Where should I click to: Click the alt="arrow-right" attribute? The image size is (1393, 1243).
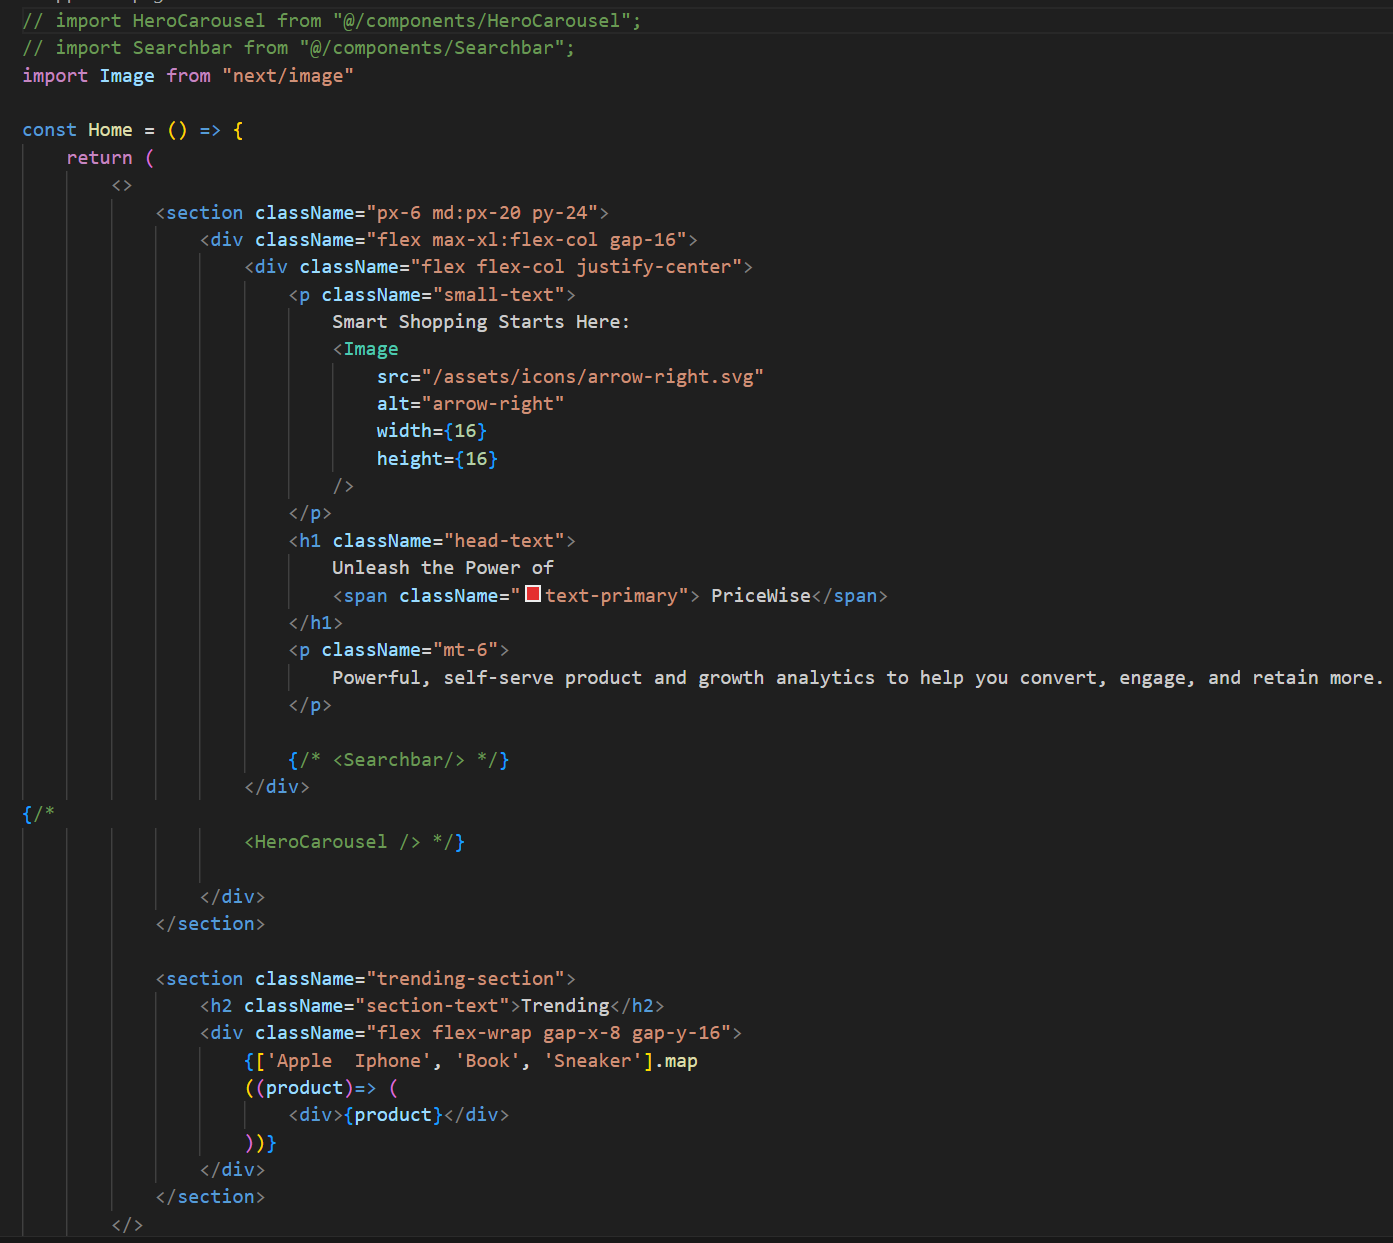point(470,403)
